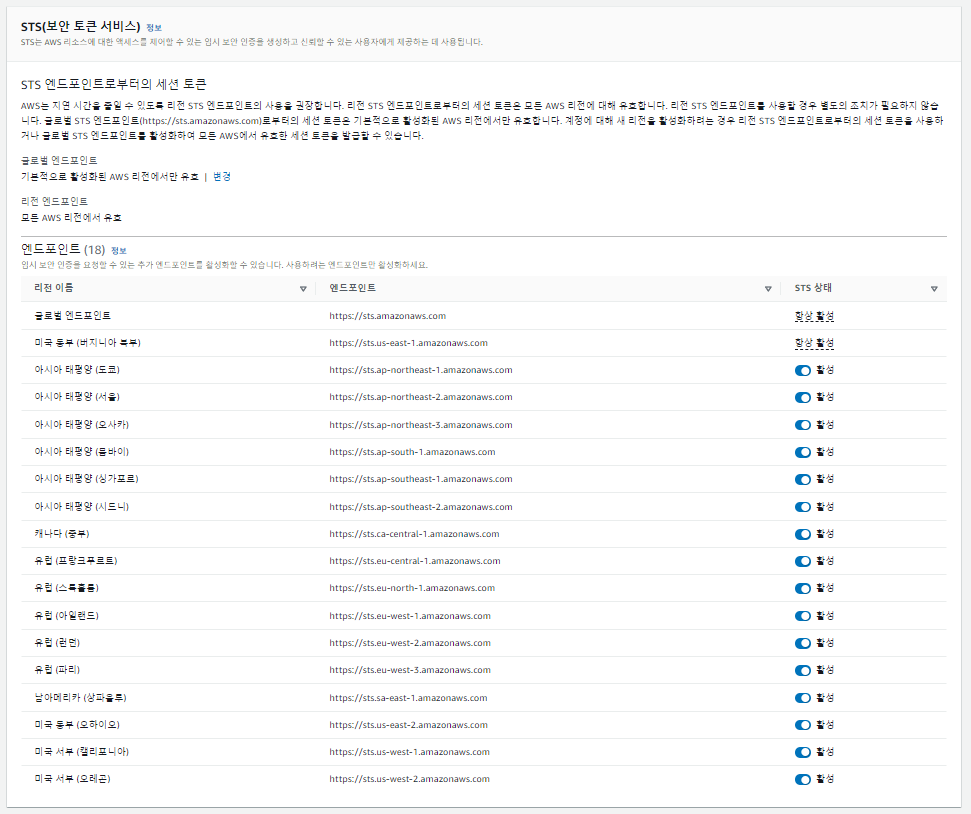Toggle STS for 아시아 태평양 (뭄바이)
971x814 pixels.
click(803, 452)
